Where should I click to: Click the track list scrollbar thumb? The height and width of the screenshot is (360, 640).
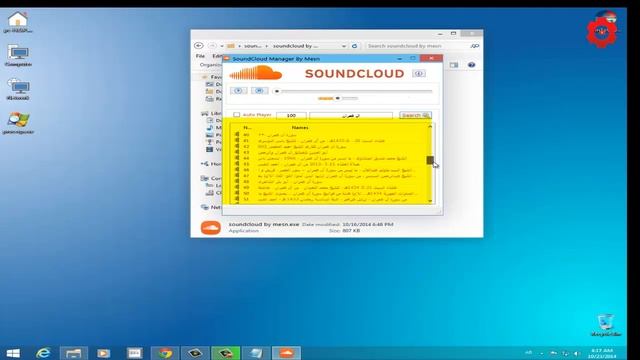[x=430, y=160]
